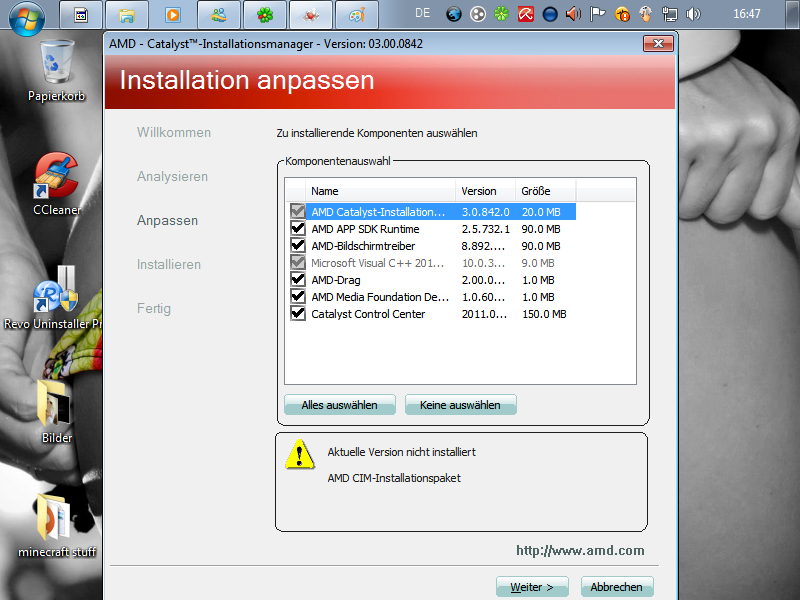Click the globe icon in system tray
This screenshot has width=800, height=600.
pyautogui.click(x=454, y=14)
